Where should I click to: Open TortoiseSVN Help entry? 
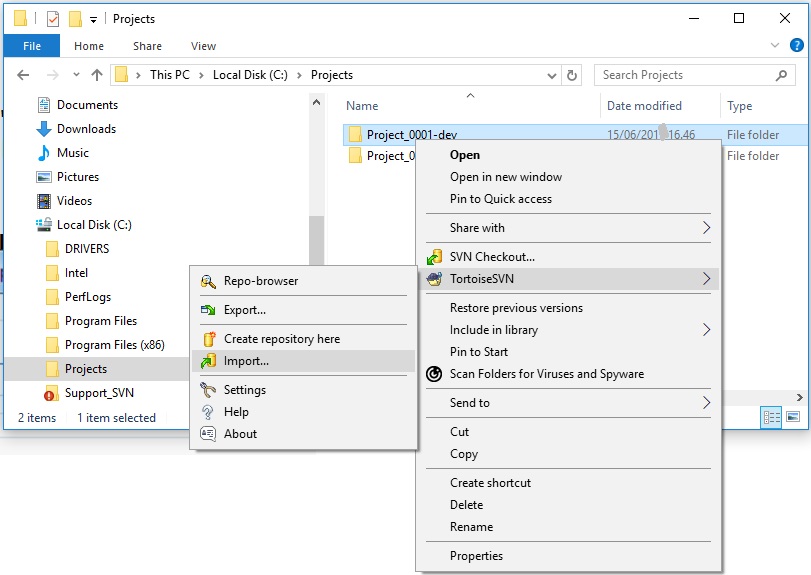[304, 412]
